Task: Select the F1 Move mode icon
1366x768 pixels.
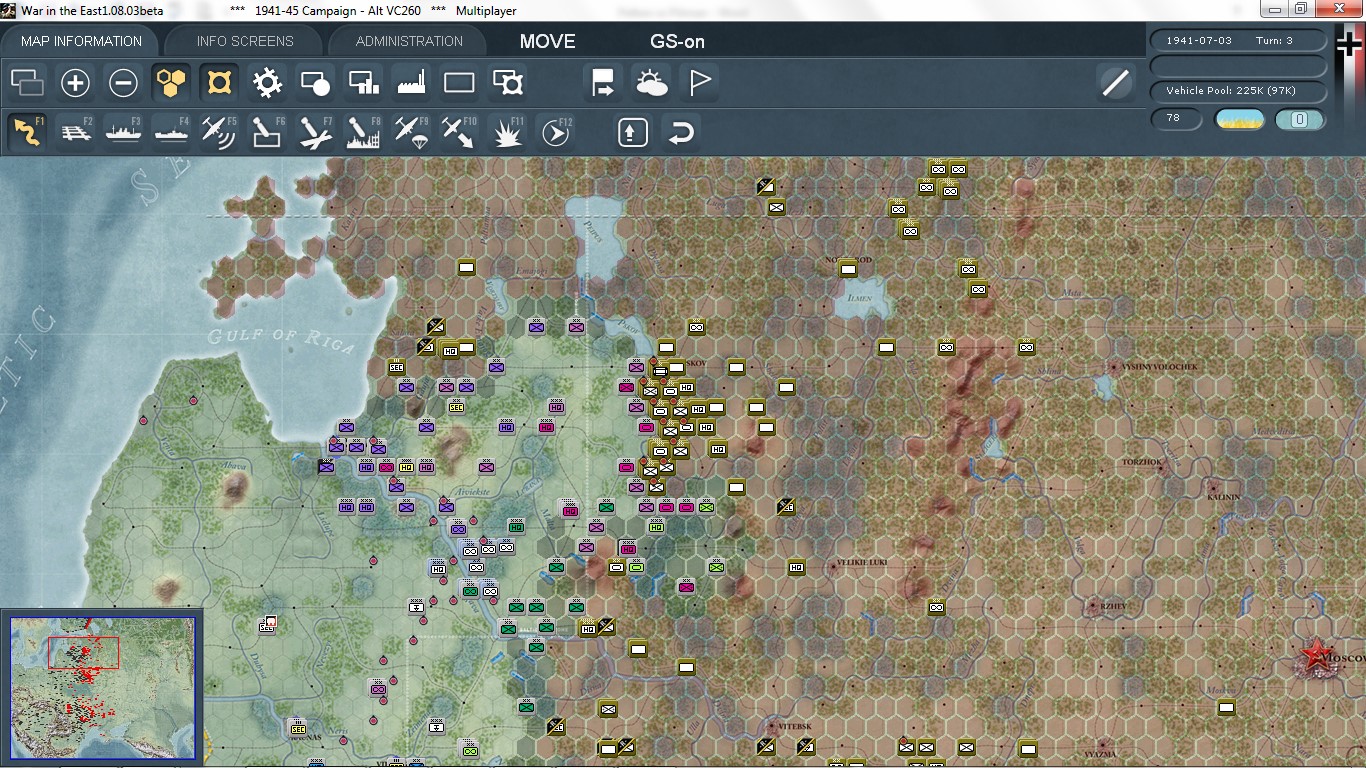Action: [28, 132]
